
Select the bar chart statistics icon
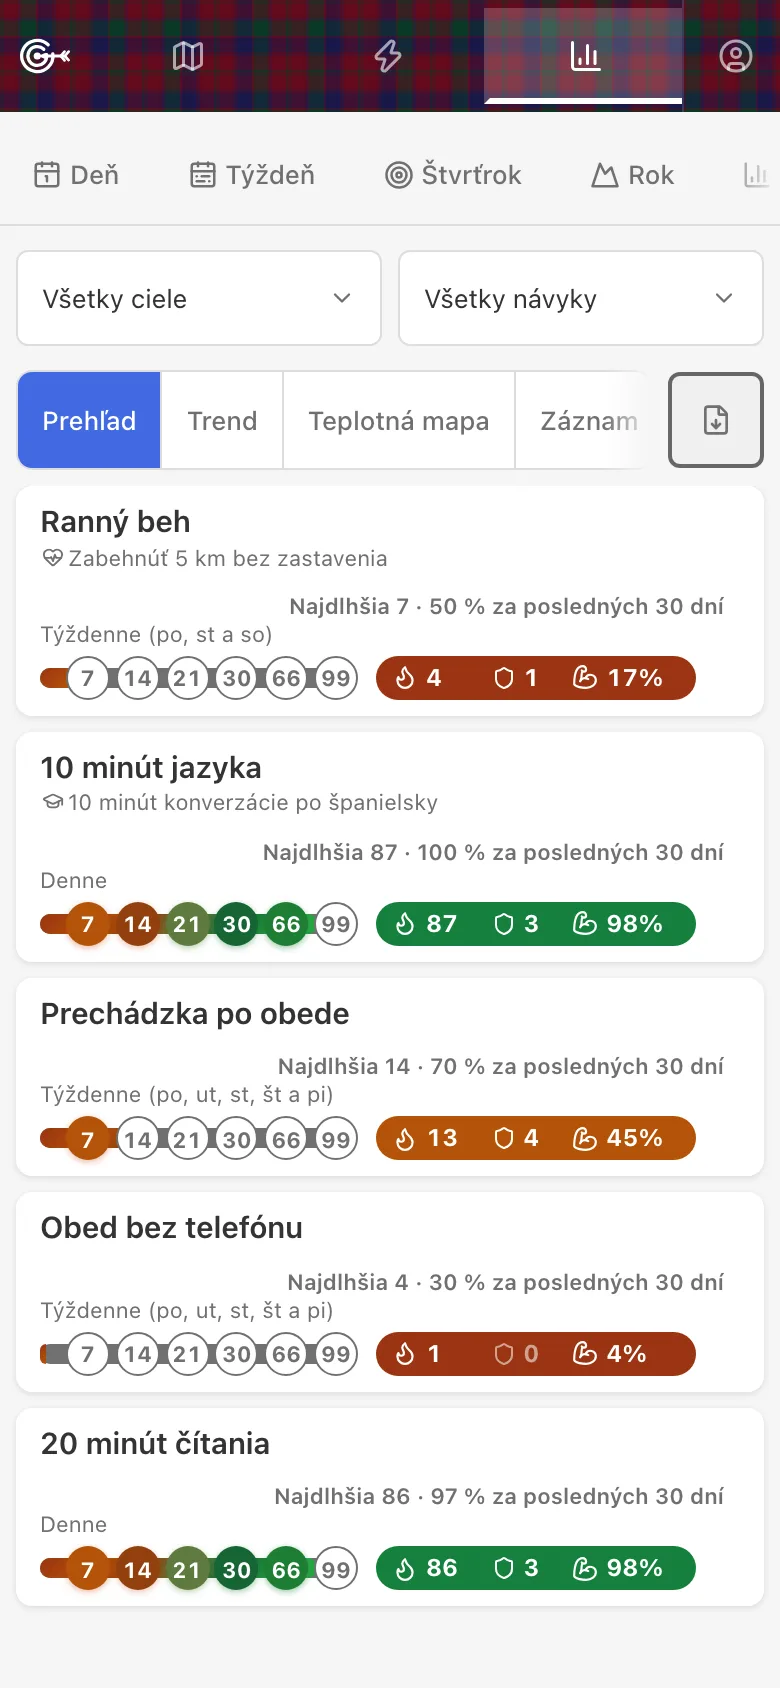585,56
